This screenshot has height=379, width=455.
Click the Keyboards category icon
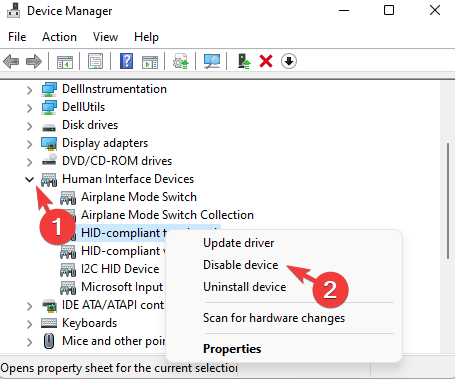(x=49, y=323)
